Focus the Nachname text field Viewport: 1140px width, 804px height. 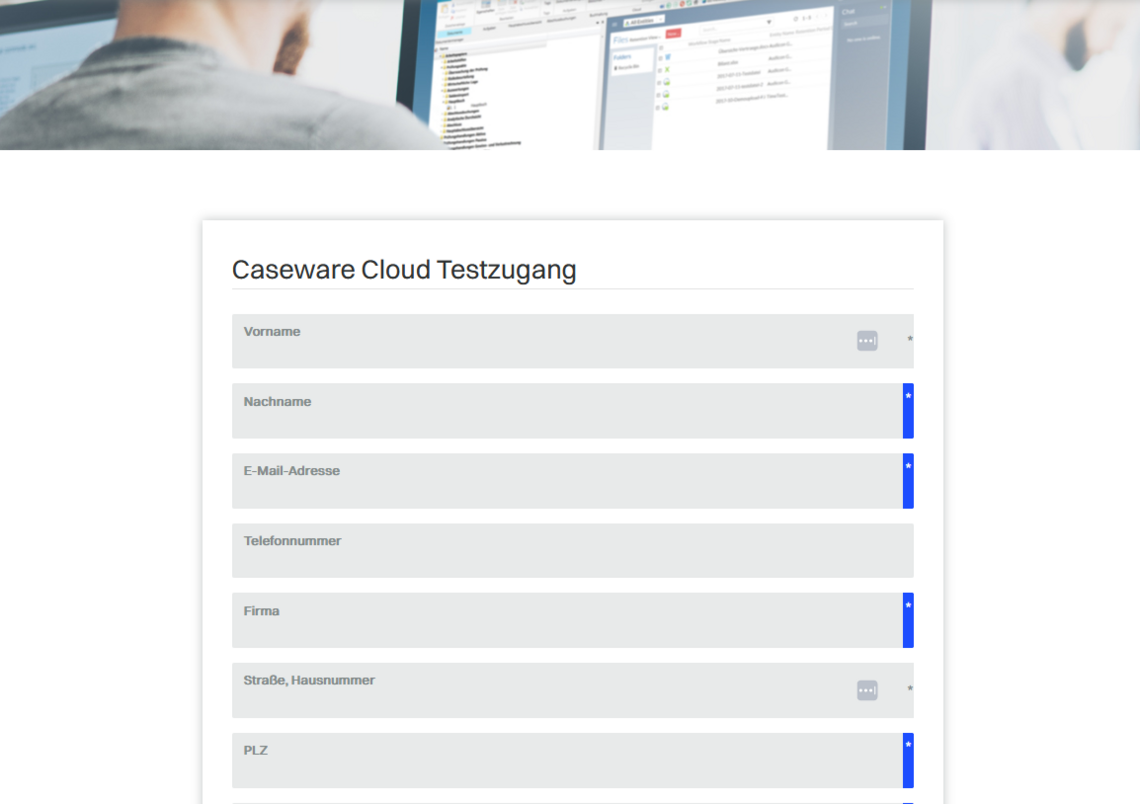coord(572,411)
